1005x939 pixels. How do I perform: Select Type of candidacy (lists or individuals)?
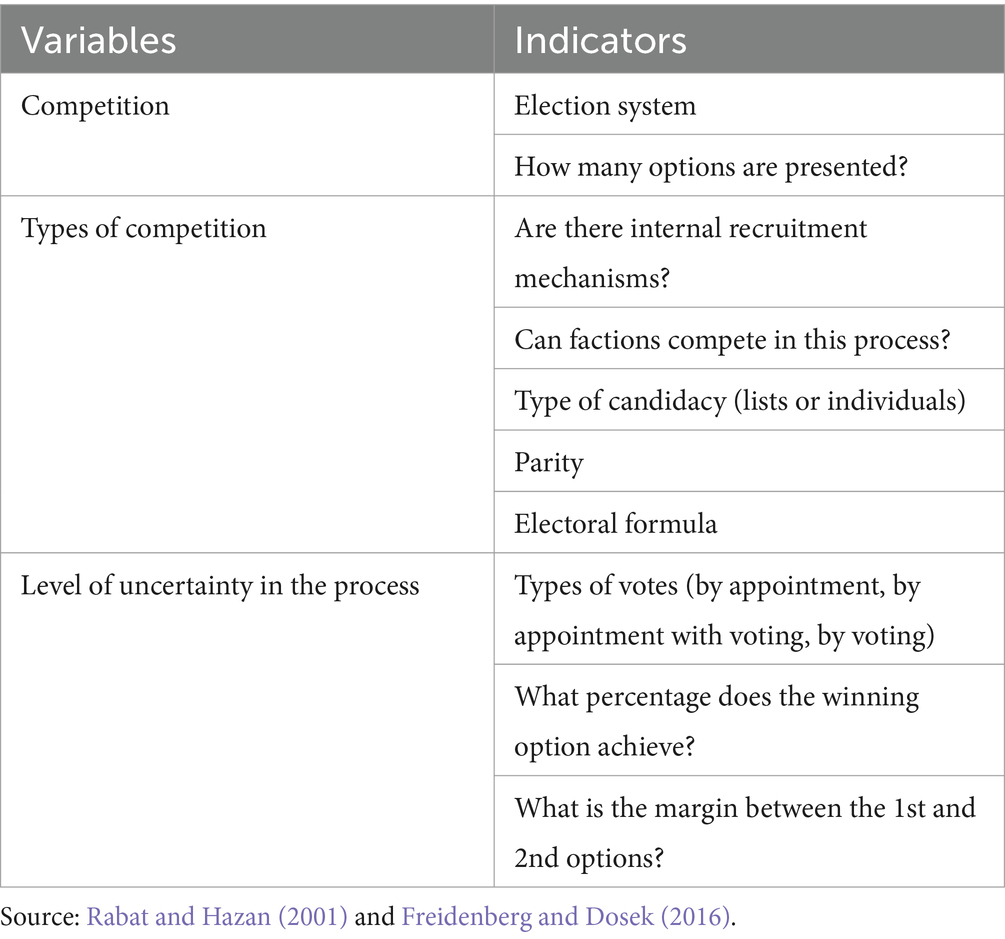coord(749,399)
